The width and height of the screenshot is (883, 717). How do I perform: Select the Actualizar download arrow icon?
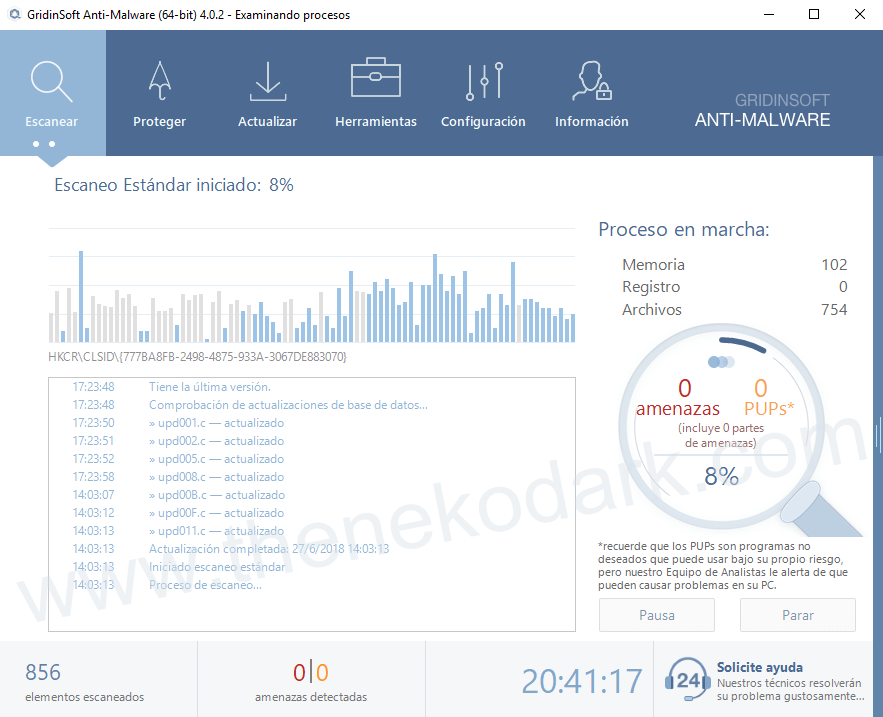[267, 81]
